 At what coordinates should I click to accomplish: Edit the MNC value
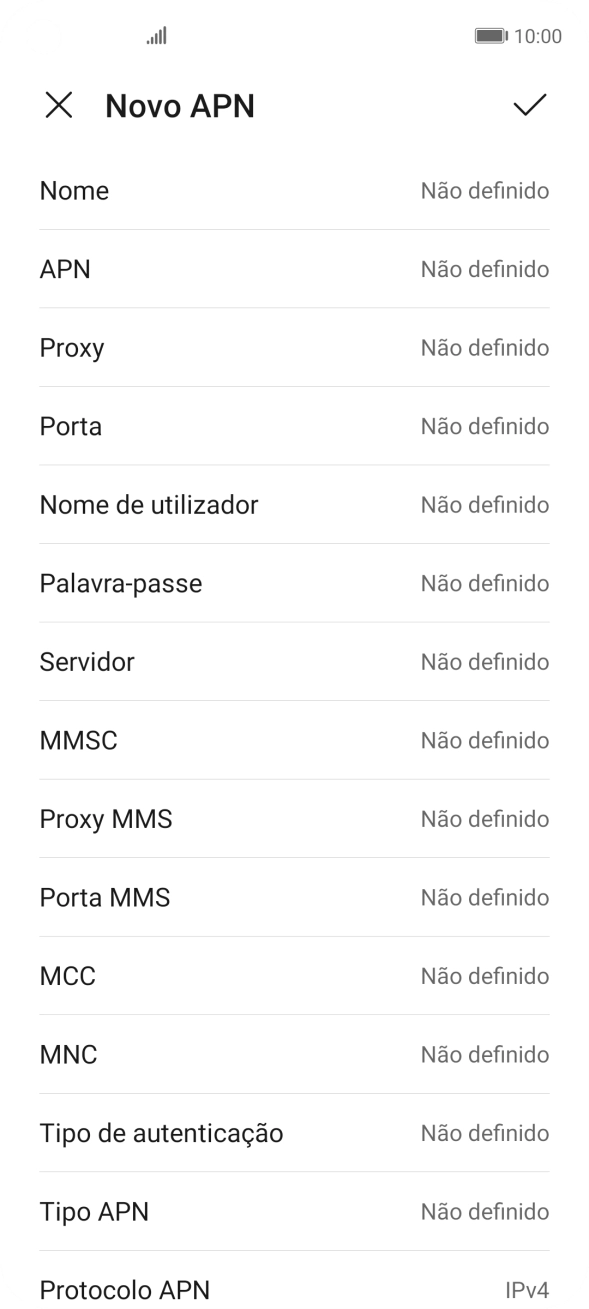tap(294, 1054)
